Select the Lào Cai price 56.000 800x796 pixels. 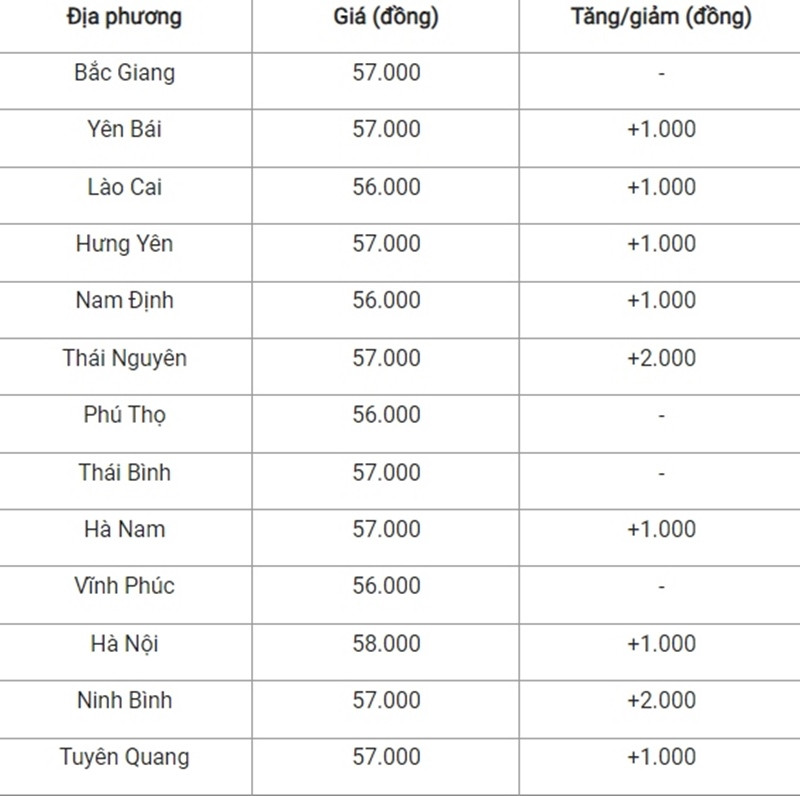386,187
